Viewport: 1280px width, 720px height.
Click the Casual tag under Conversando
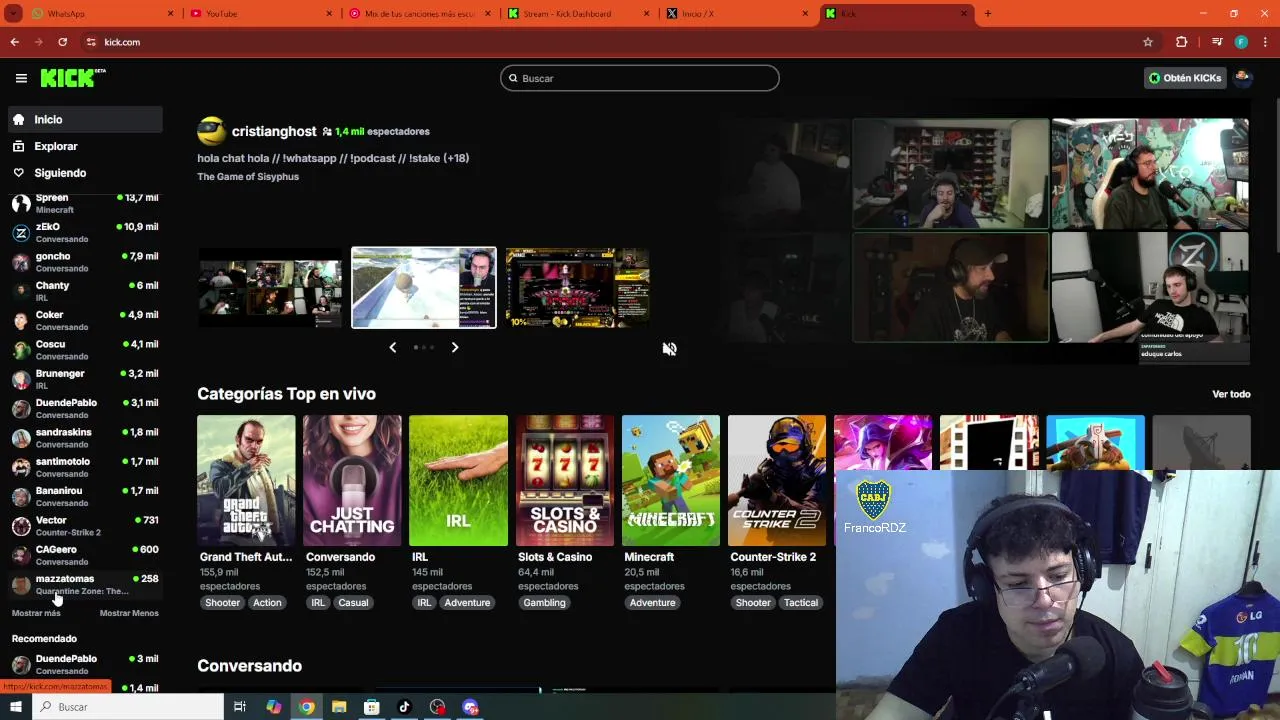coord(353,603)
